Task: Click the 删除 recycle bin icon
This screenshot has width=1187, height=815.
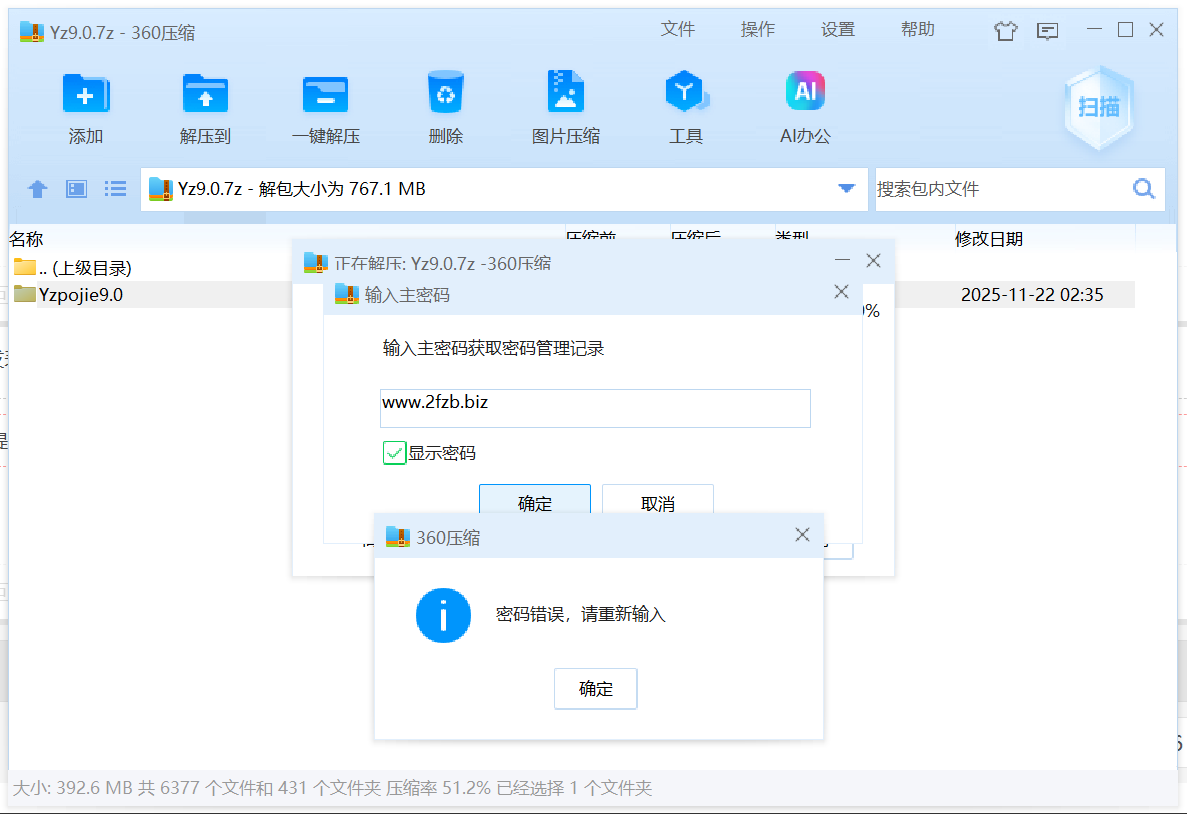Action: [x=445, y=92]
